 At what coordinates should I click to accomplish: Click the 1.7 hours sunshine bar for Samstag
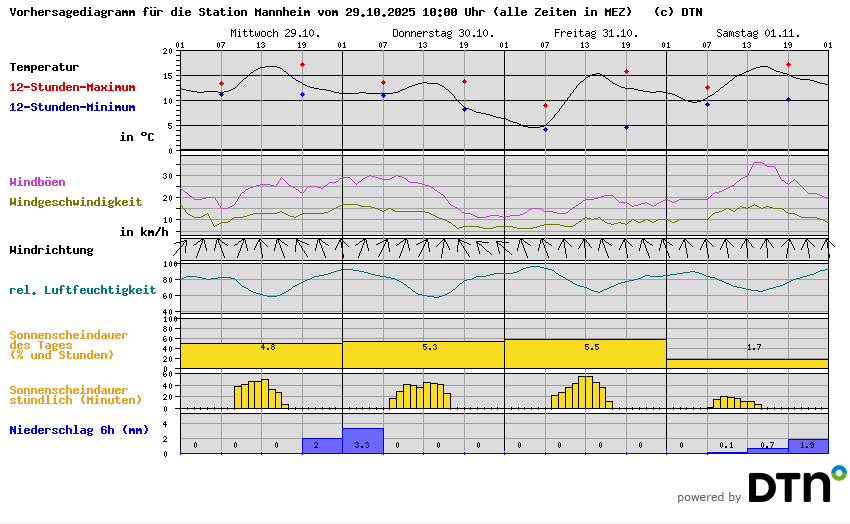coord(747,363)
